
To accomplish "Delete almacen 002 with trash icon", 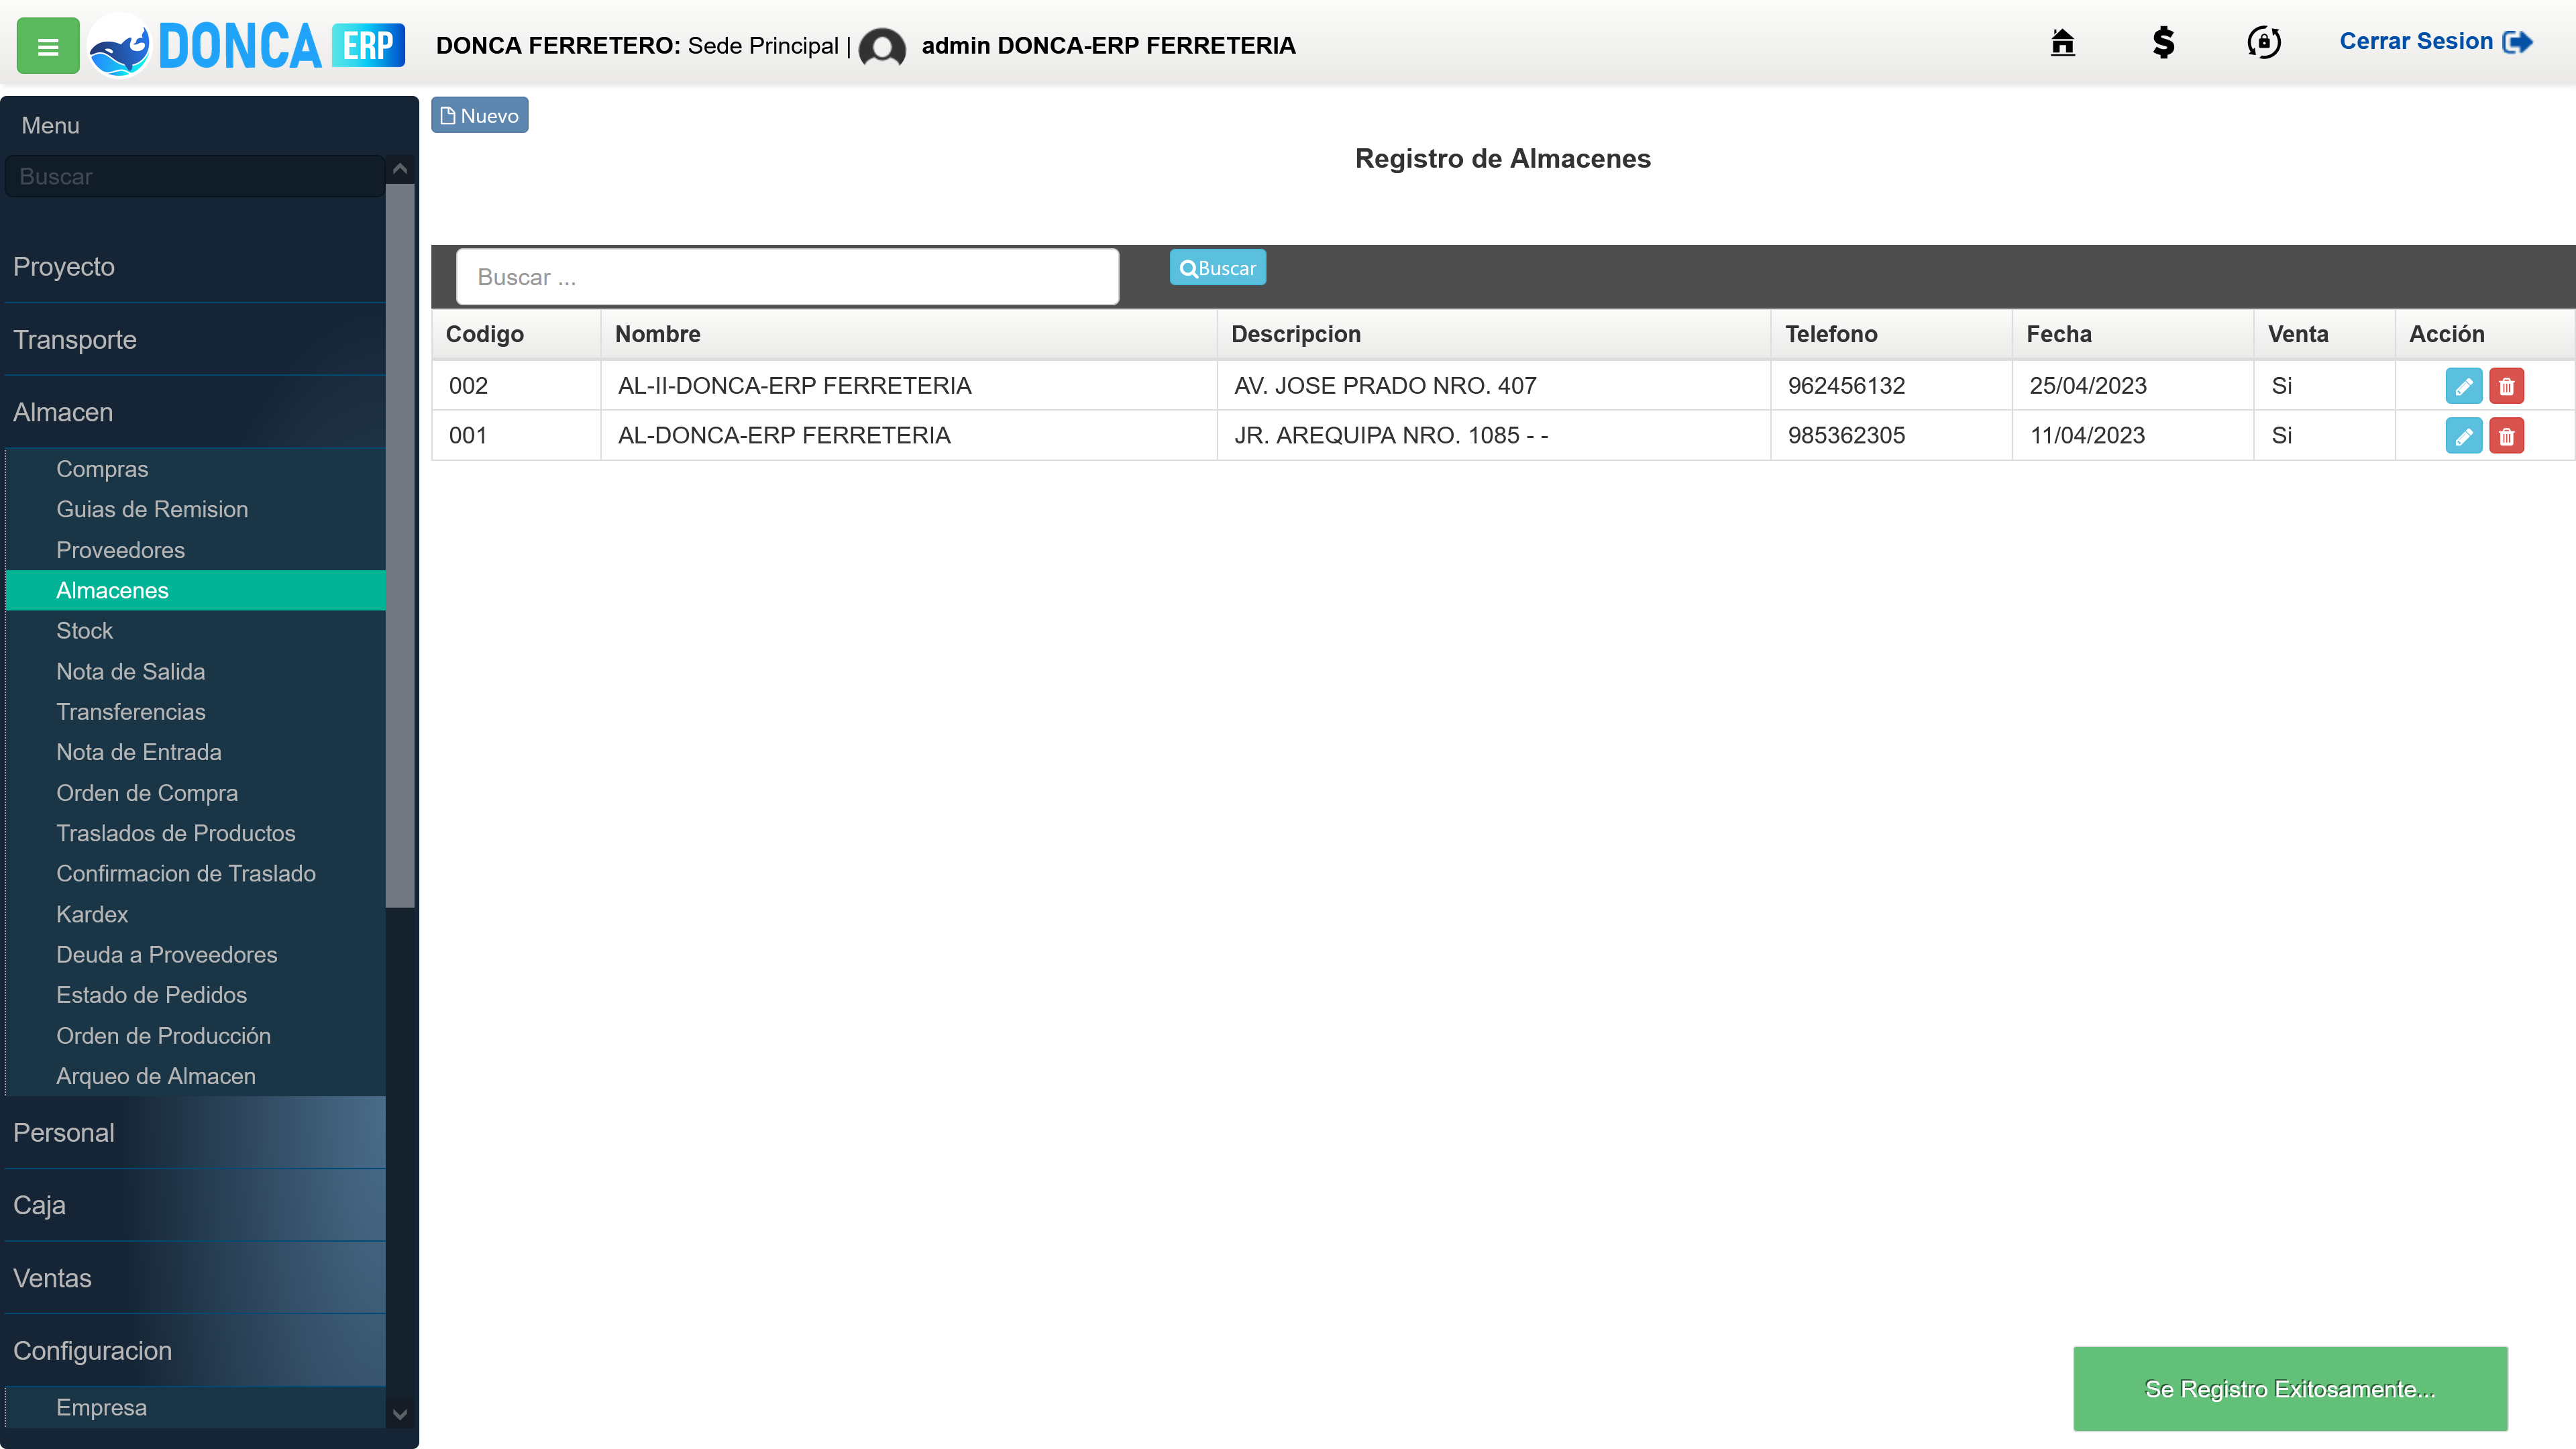I will tap(2506, 386).
